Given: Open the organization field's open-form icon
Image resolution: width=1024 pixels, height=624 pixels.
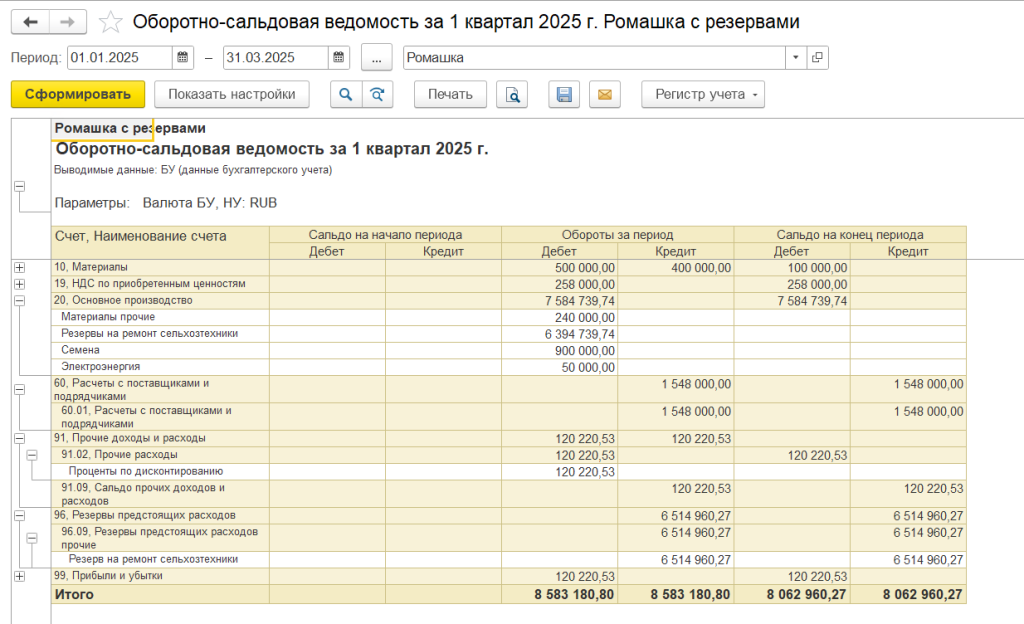Looking at the screenshot, I should [817, 58].
